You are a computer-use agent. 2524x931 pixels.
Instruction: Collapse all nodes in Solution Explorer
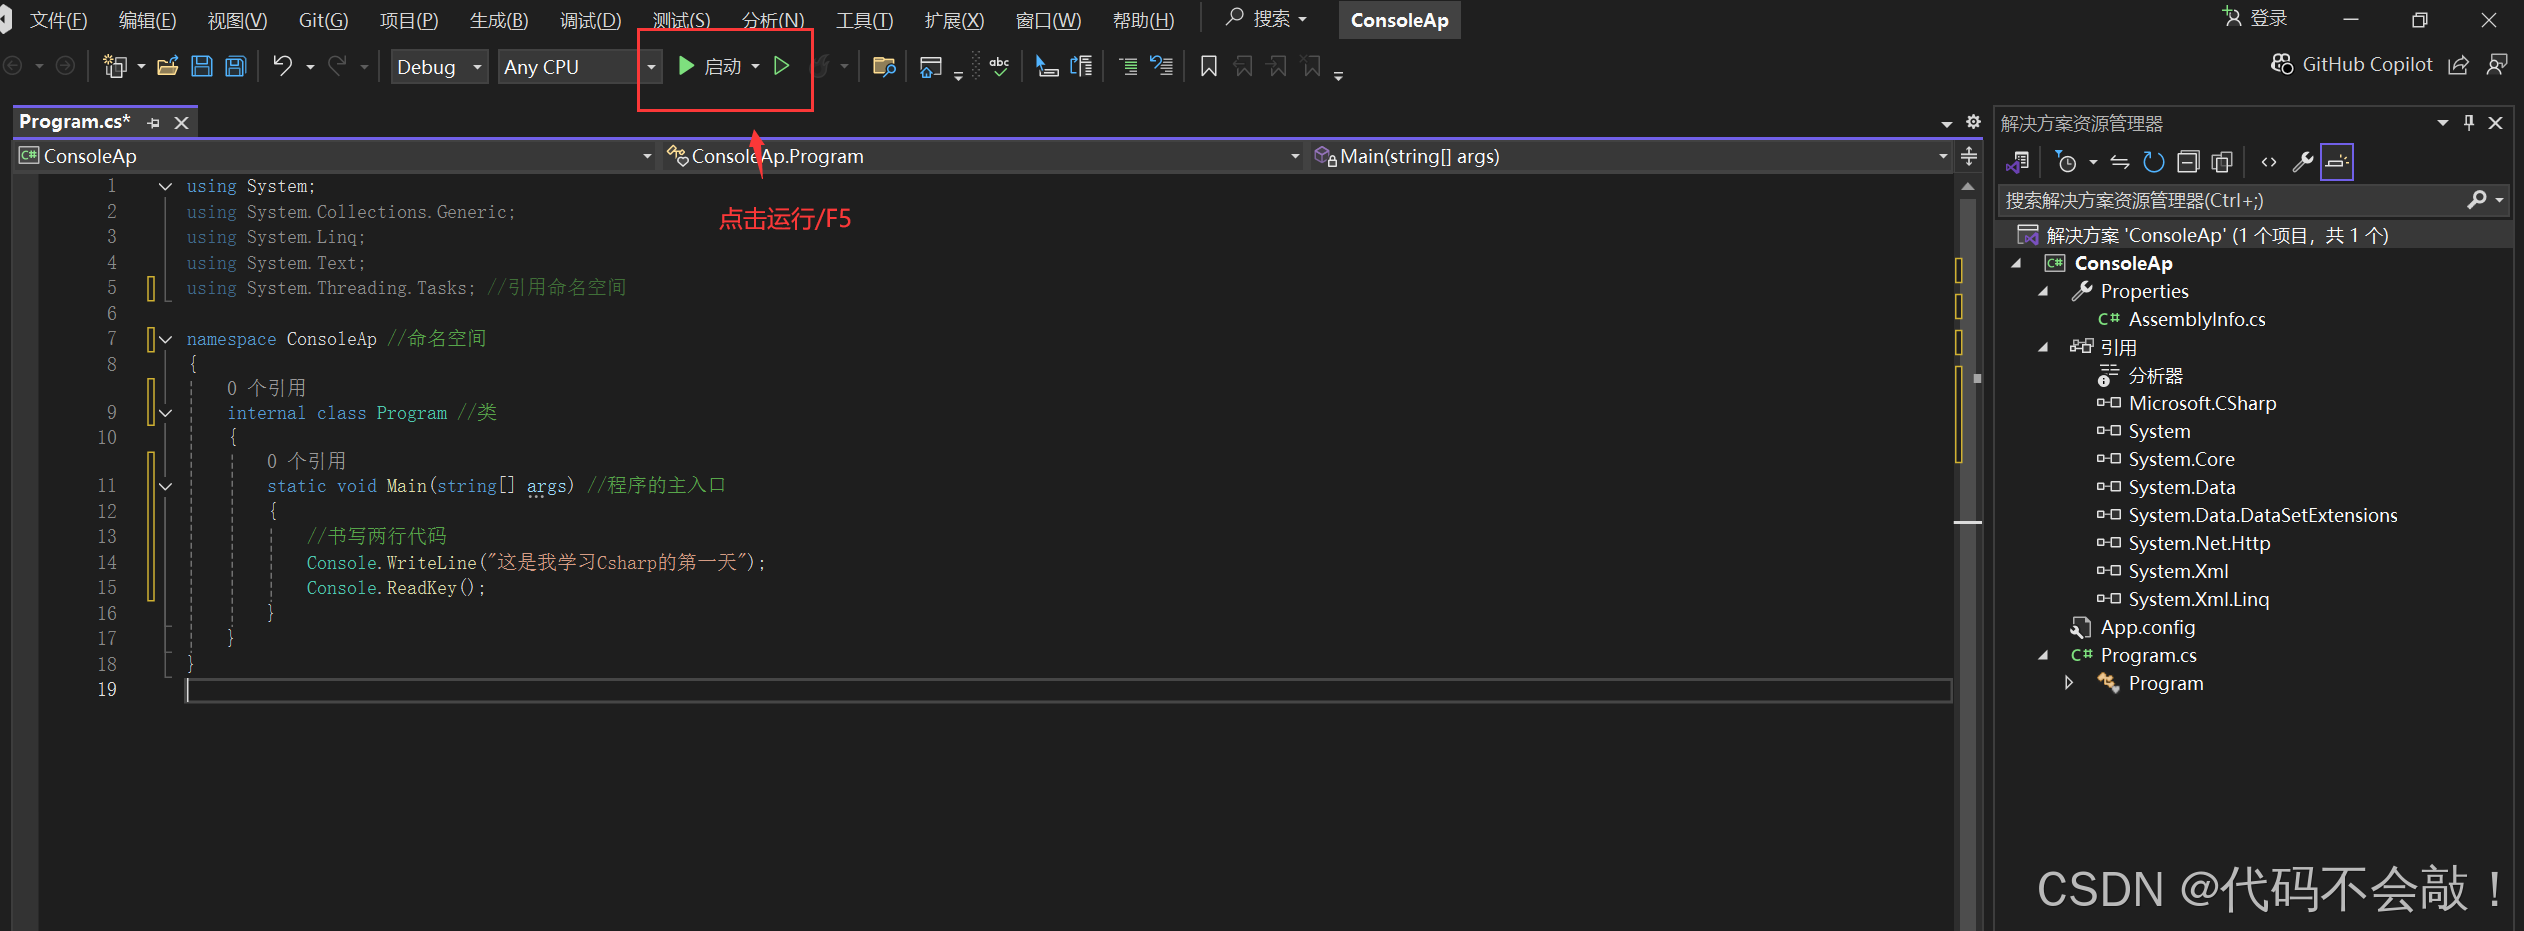(2188, 162)
